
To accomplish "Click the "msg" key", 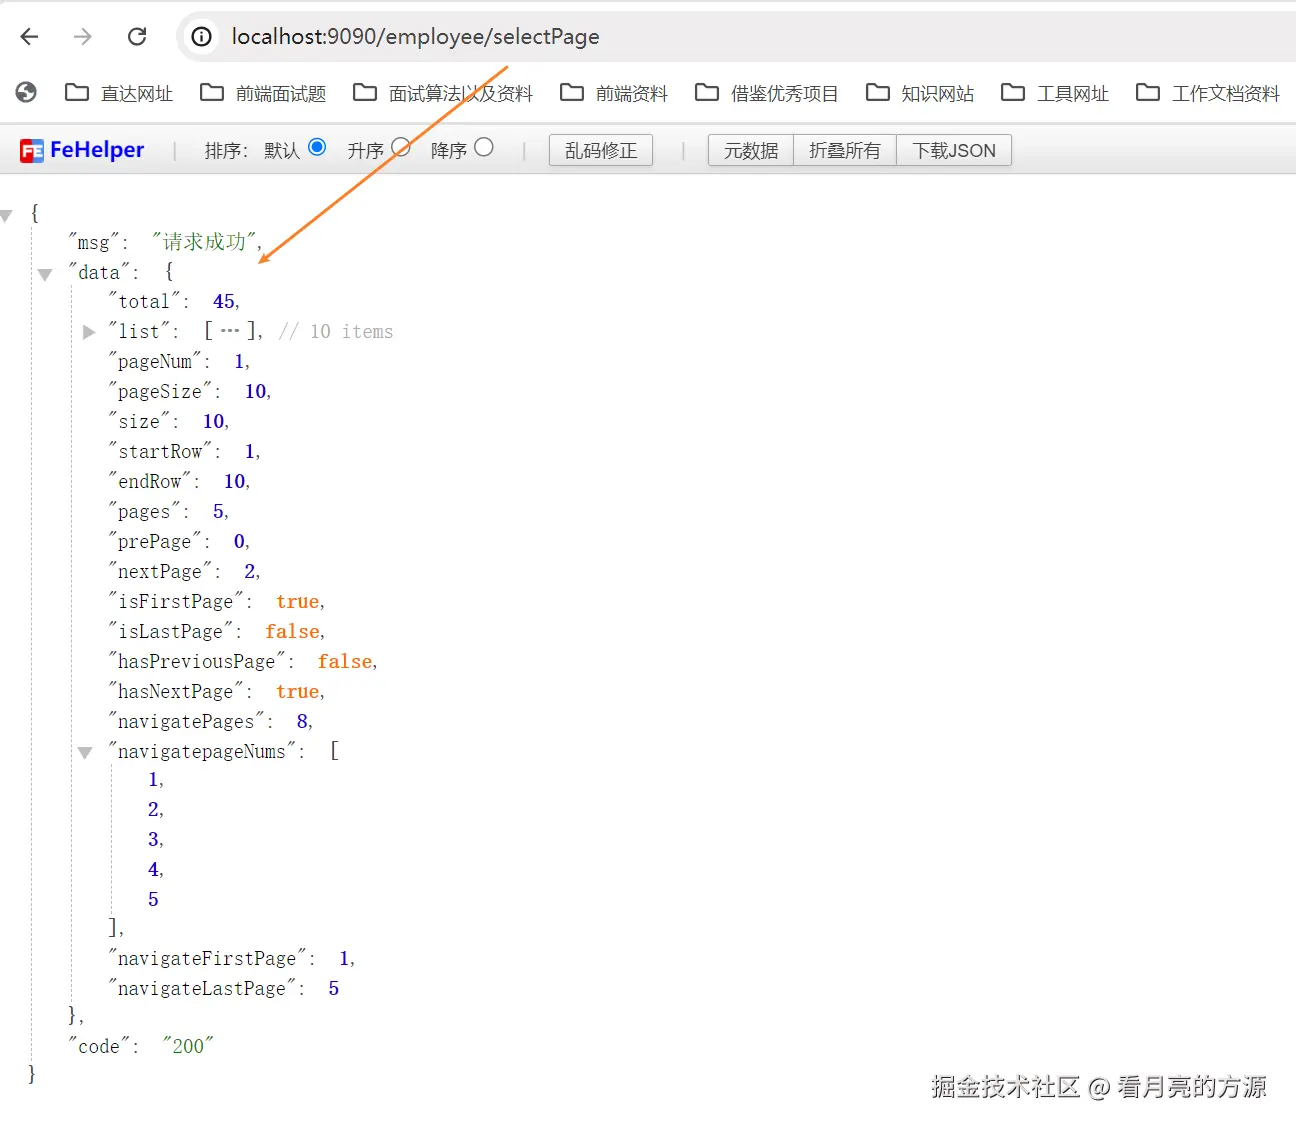I will coord(94,242).
